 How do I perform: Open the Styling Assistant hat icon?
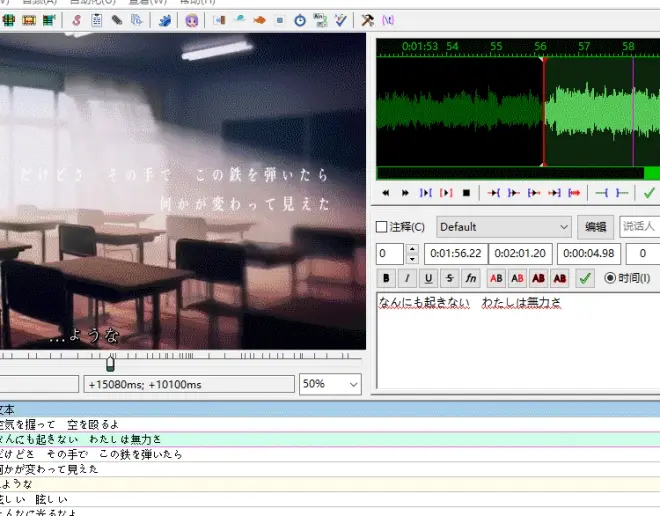point(240,19)
